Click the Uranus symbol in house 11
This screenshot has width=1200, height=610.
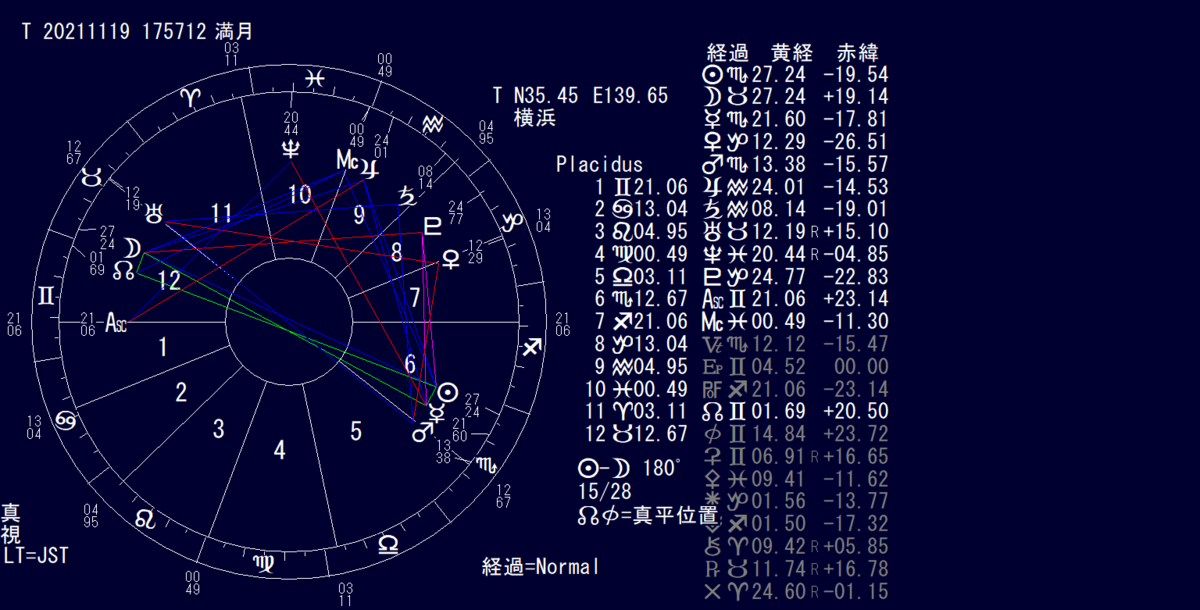155,211
